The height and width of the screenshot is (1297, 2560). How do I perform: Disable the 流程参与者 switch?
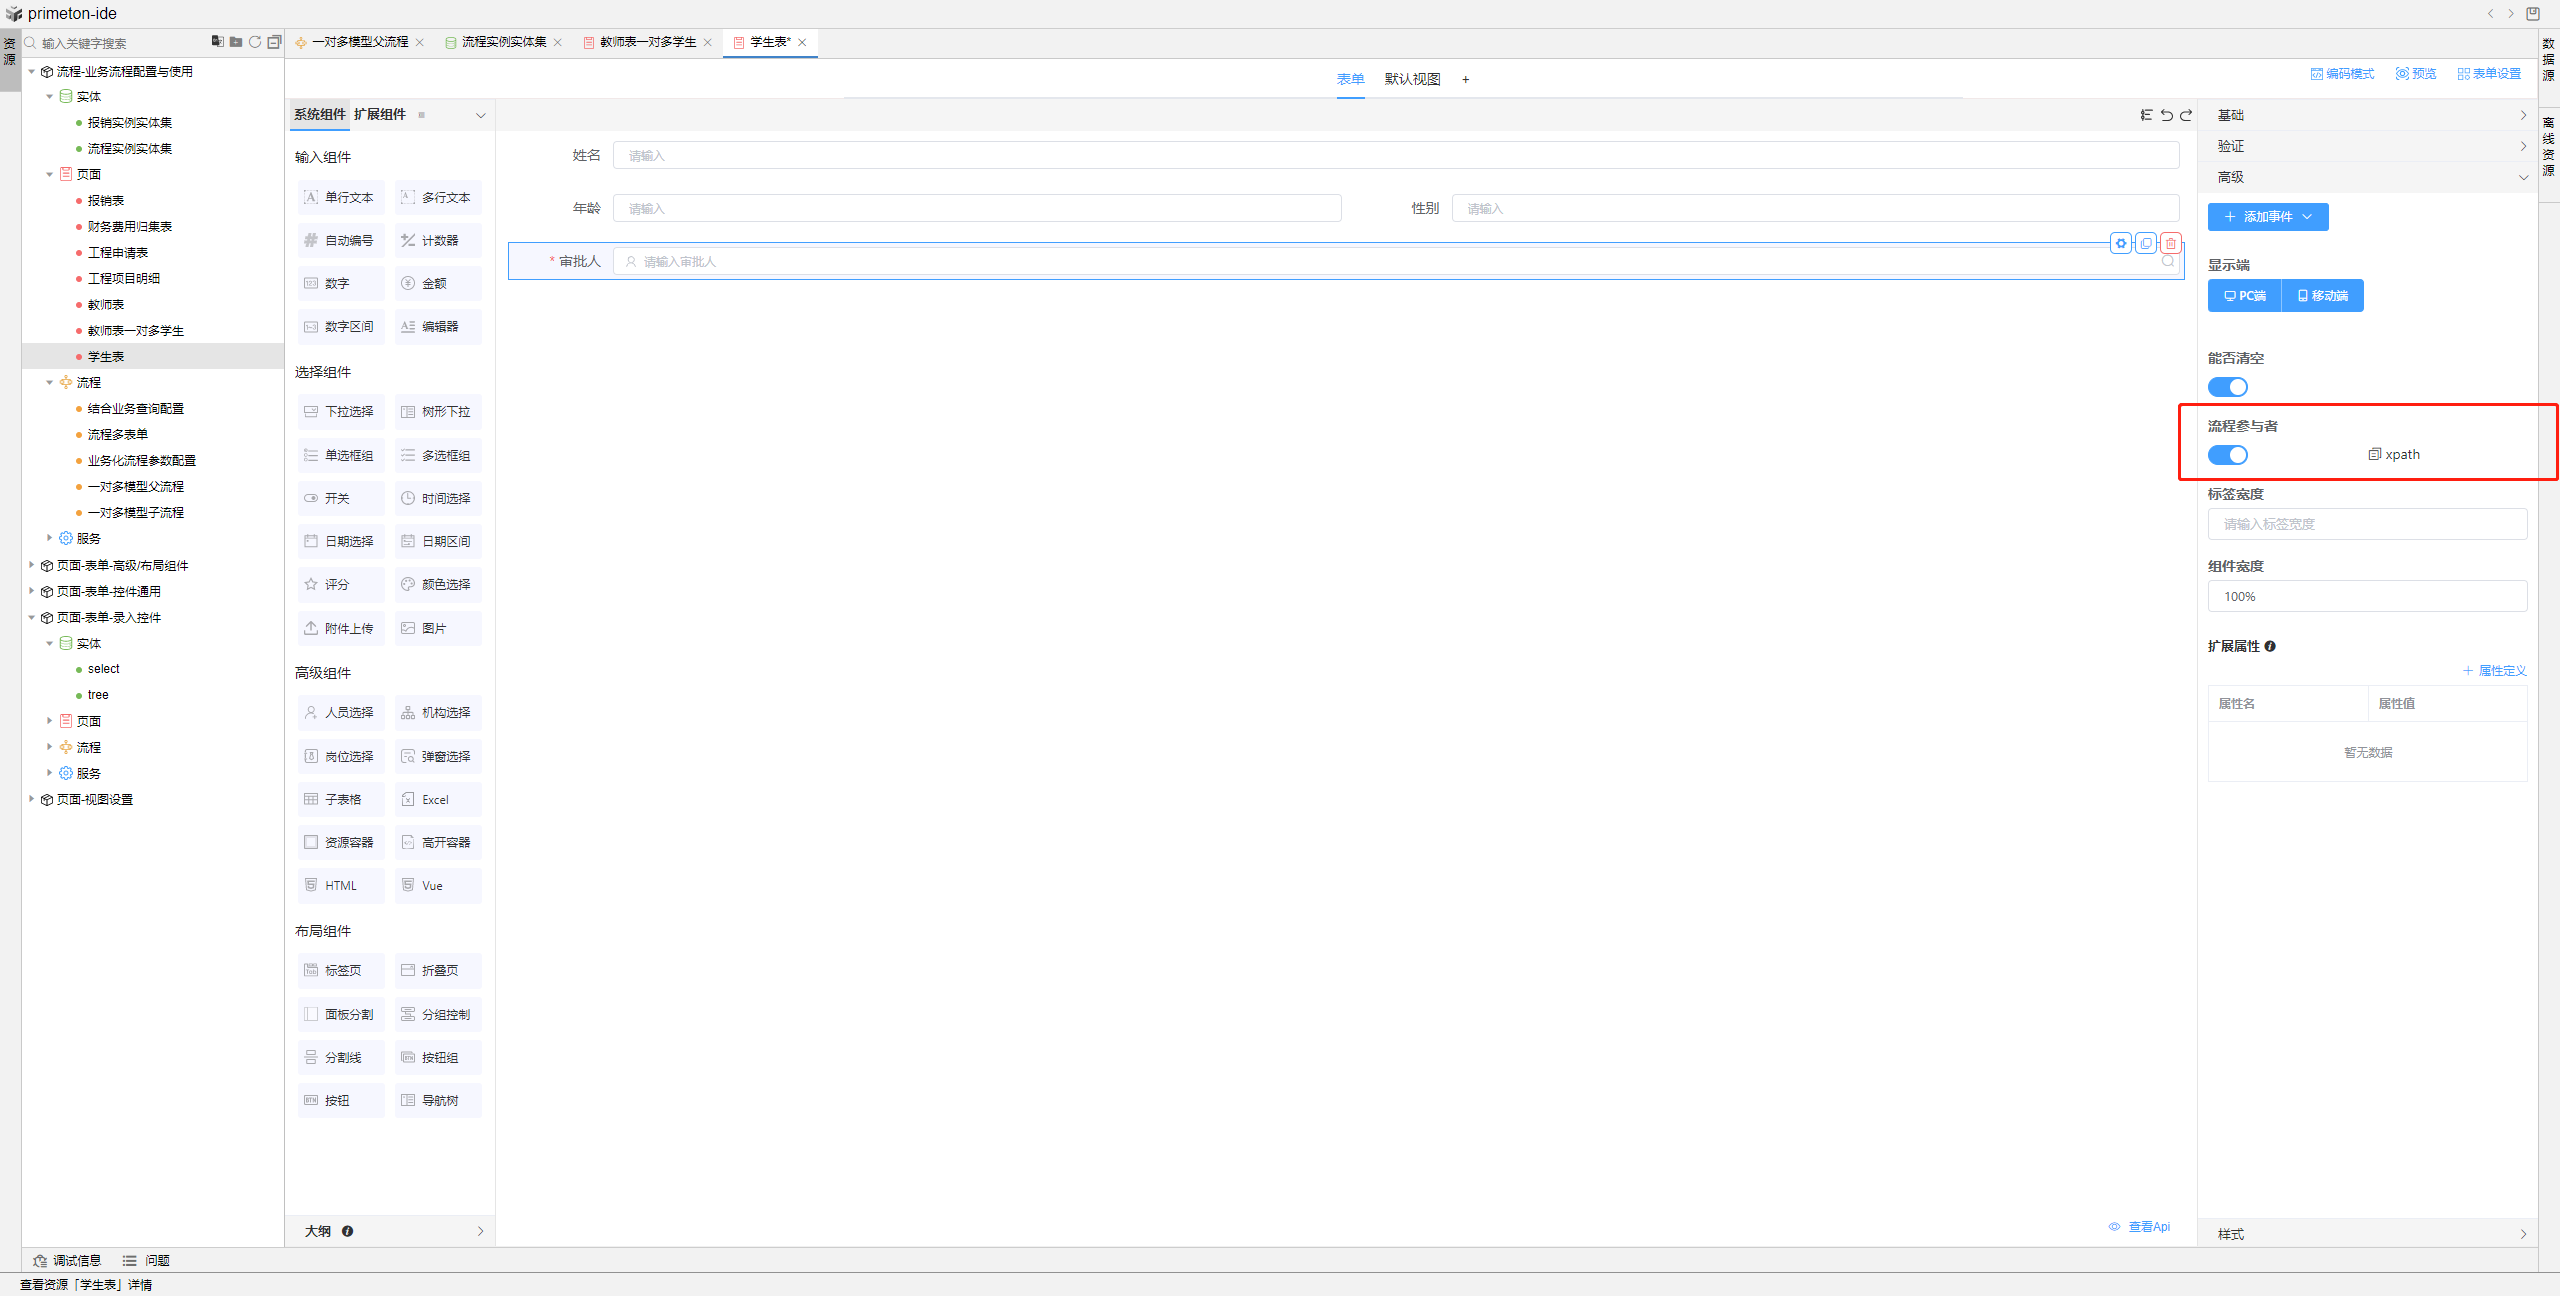coord(2227,455)
